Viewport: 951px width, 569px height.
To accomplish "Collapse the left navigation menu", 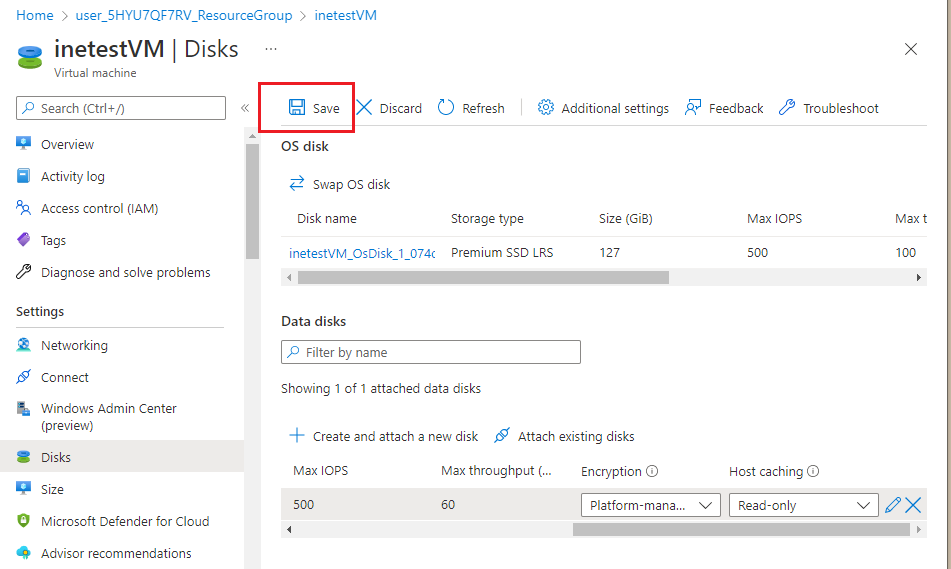I will click(x=245, y=108).
